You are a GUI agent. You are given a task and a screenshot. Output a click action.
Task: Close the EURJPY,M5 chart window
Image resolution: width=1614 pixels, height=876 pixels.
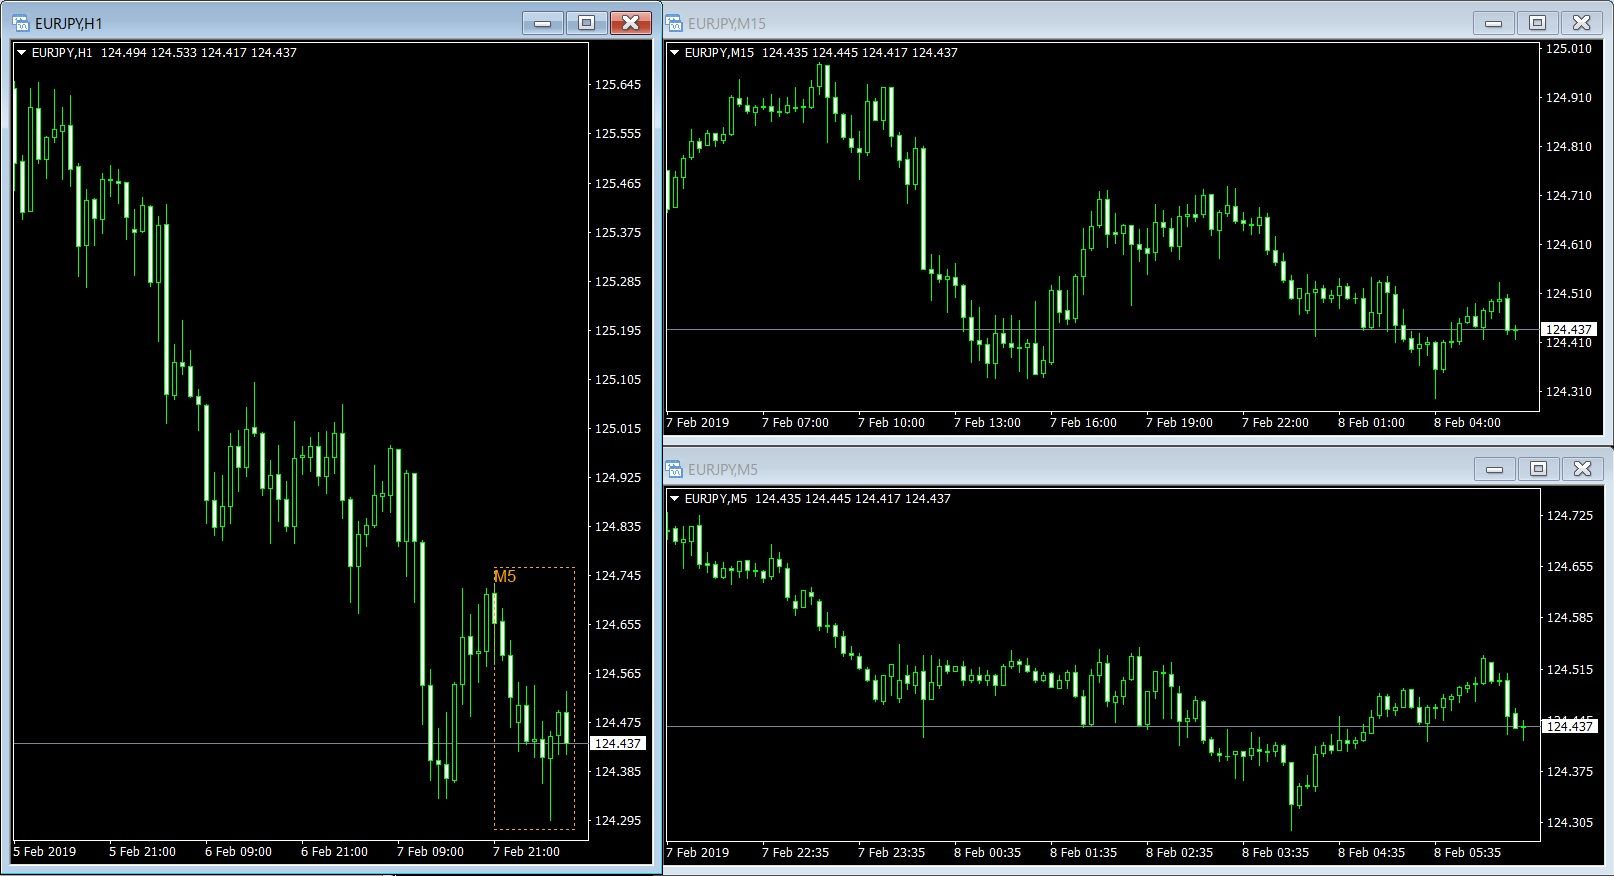(x=1583, y=469)
